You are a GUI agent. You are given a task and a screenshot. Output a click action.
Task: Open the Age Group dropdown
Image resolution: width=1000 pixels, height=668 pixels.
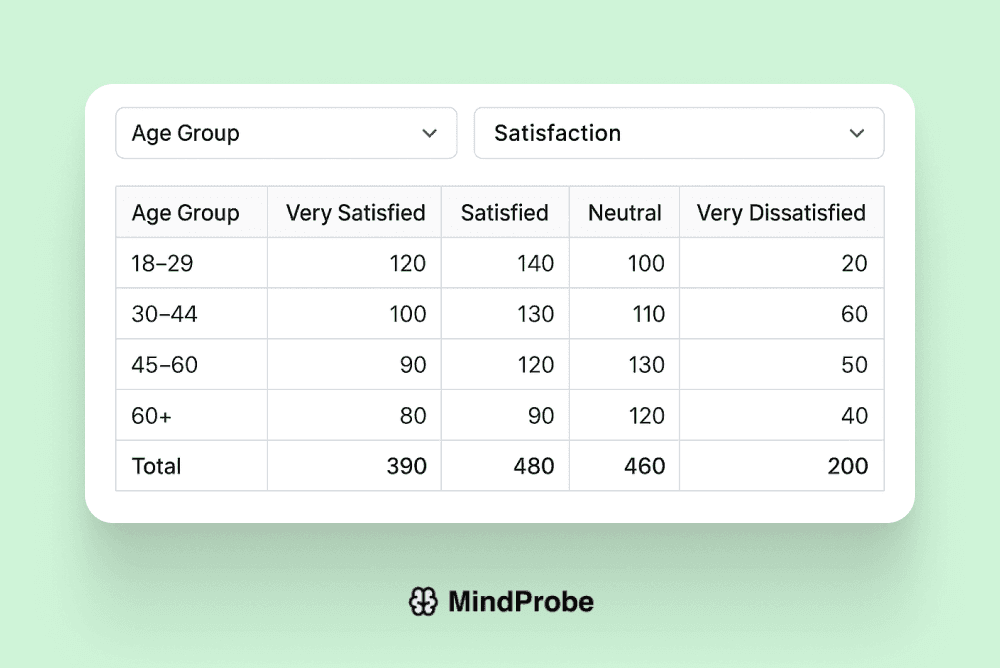pyautogui.click(x=286, y=133)
